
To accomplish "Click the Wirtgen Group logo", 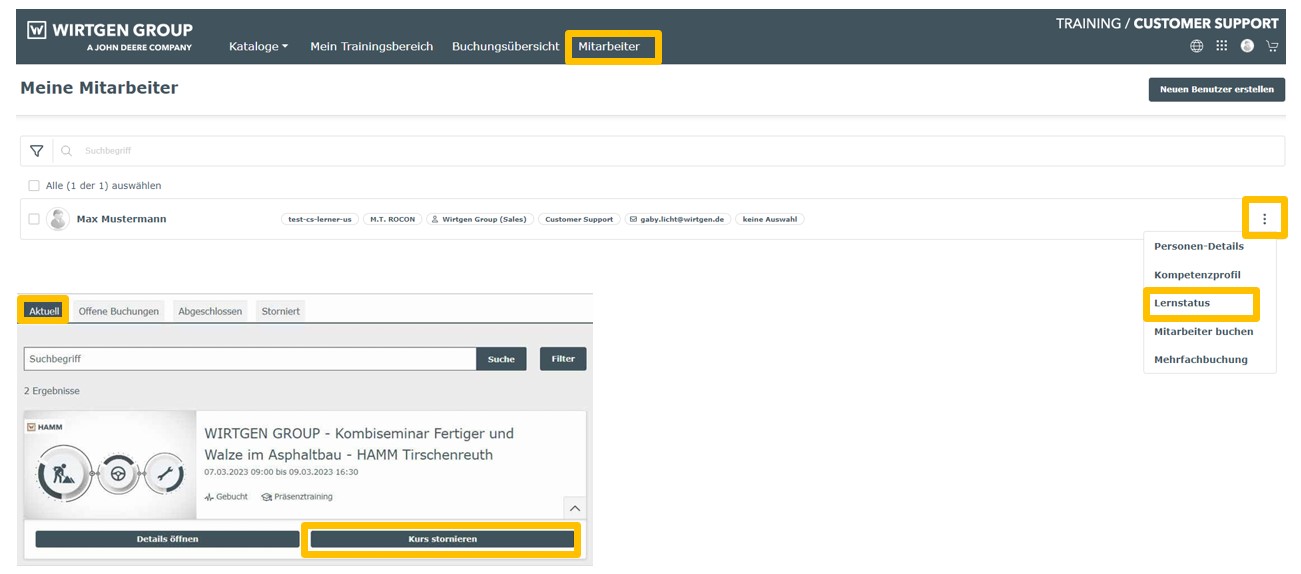I will click(109, 37).
